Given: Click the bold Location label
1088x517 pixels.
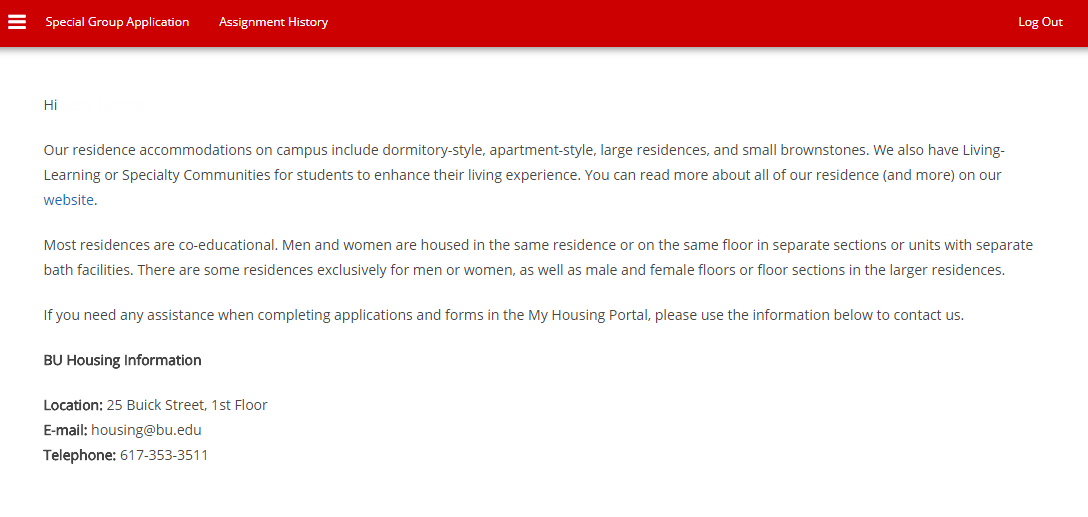Looking at the screenshot, I should pyautogui.click(x=73, y=405).
